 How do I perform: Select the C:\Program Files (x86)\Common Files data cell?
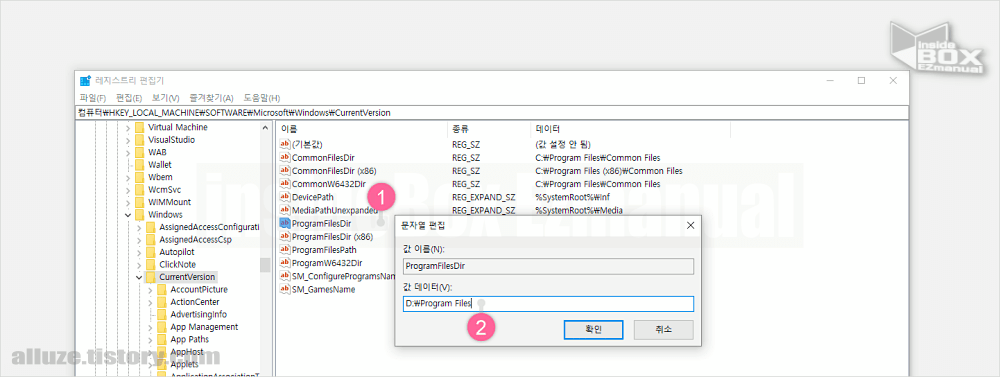coord(609,171)
